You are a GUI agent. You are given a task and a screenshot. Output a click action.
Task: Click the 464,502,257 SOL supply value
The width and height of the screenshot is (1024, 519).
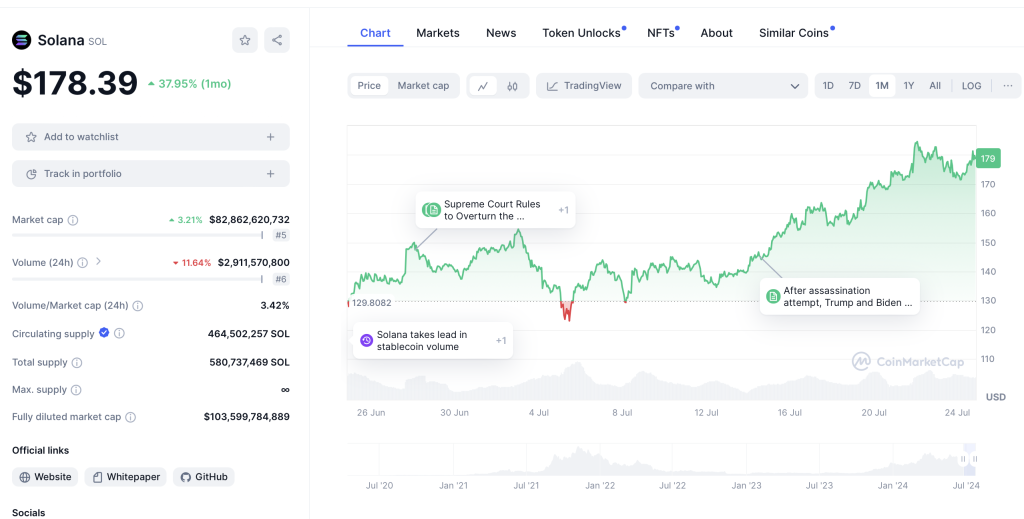coord(249,334)
